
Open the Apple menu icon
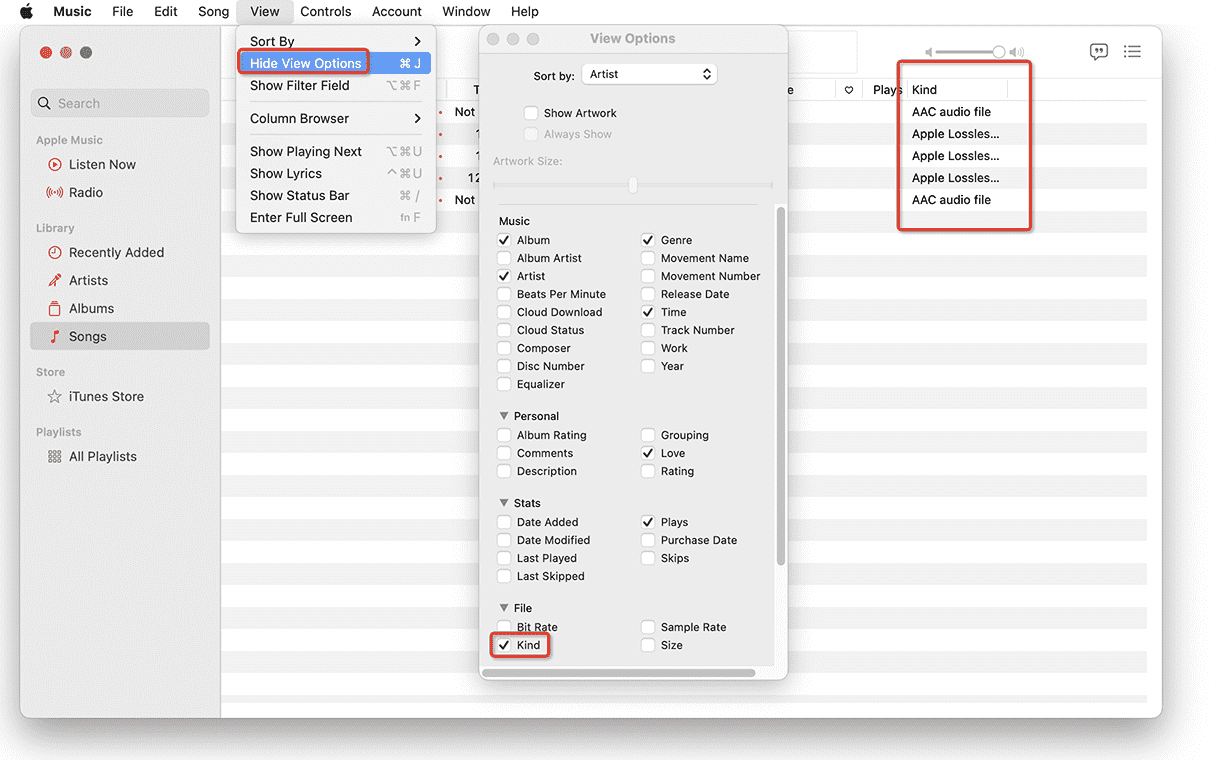tap(27, 12)
